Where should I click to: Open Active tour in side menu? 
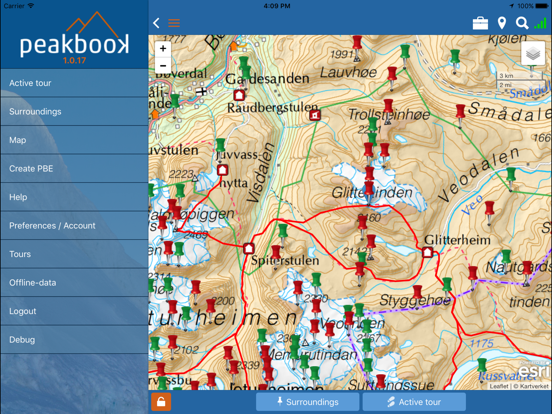pyautogui.click(x=74, y=83)
